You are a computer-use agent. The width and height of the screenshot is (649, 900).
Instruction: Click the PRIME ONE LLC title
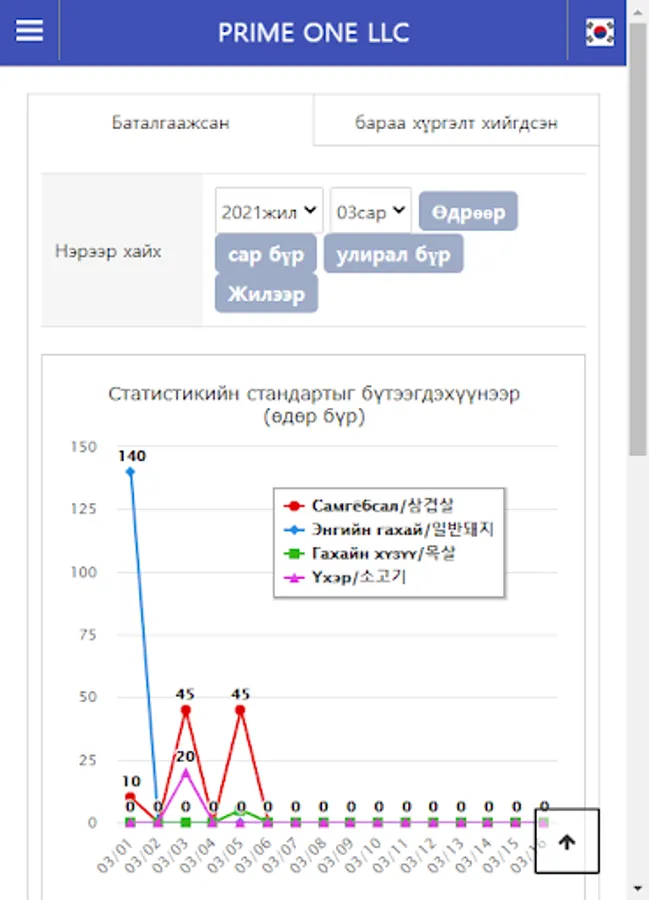(x=314, y=32)
